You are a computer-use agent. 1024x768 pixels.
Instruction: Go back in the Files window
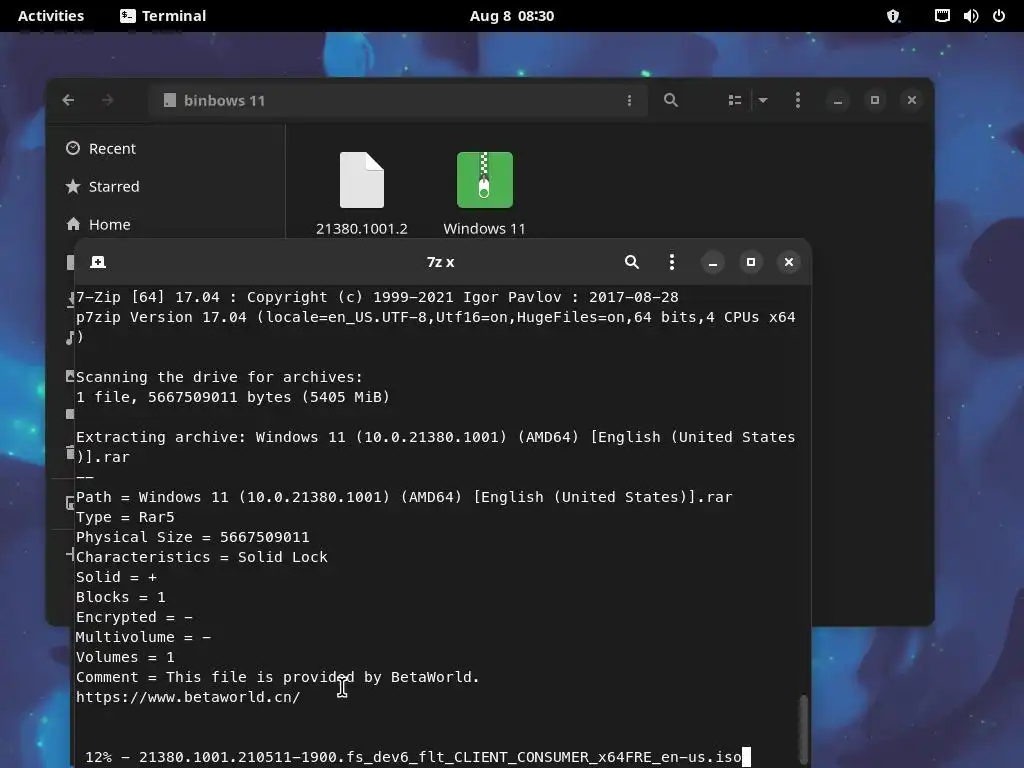point(68,100)
